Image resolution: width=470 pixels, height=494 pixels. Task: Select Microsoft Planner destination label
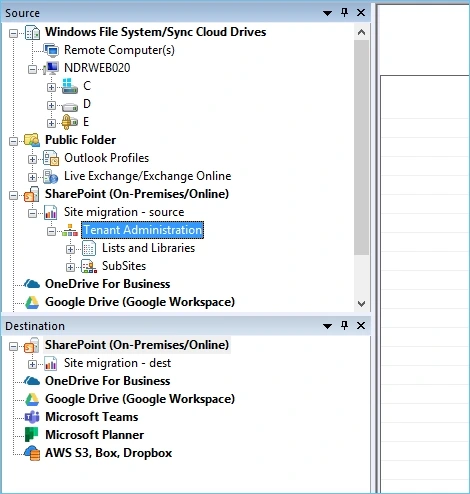click(x=95, y=435)
